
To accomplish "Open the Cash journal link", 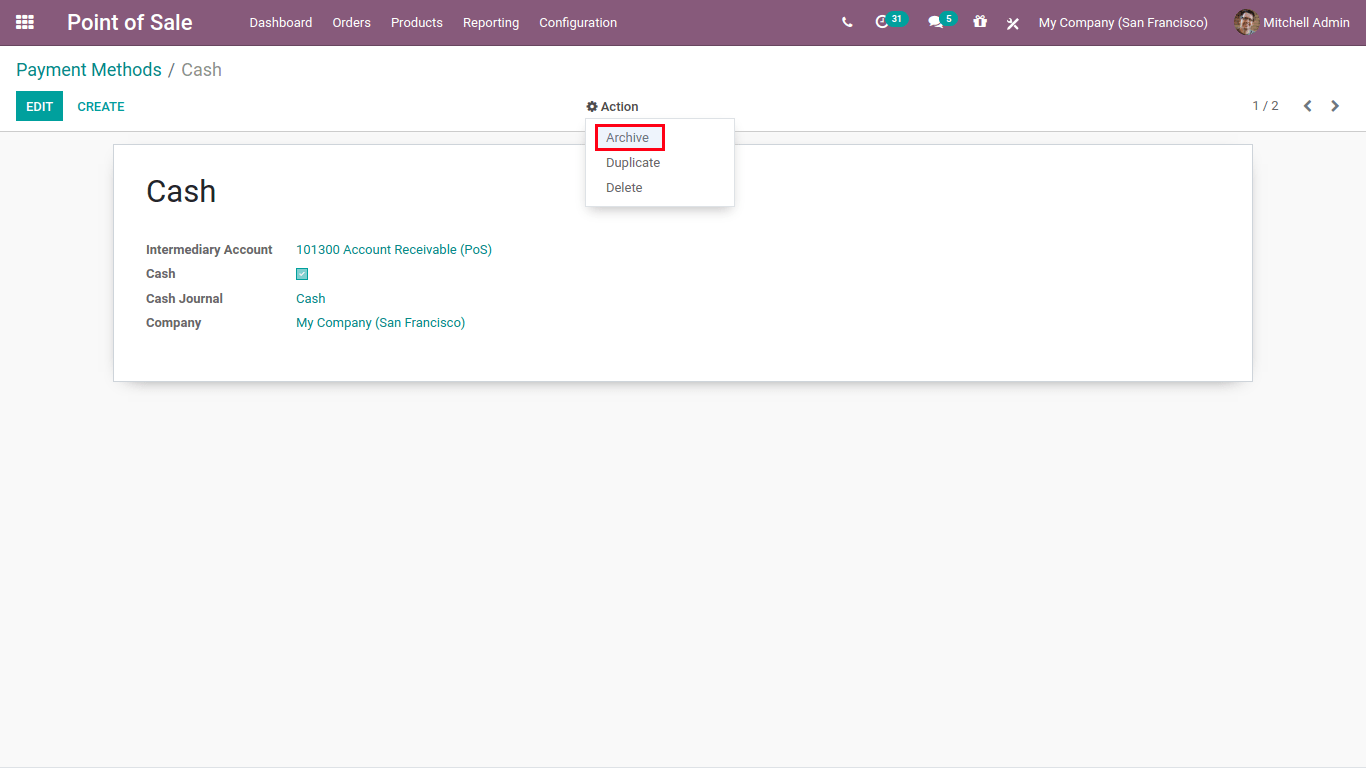I will click(311, 299).
